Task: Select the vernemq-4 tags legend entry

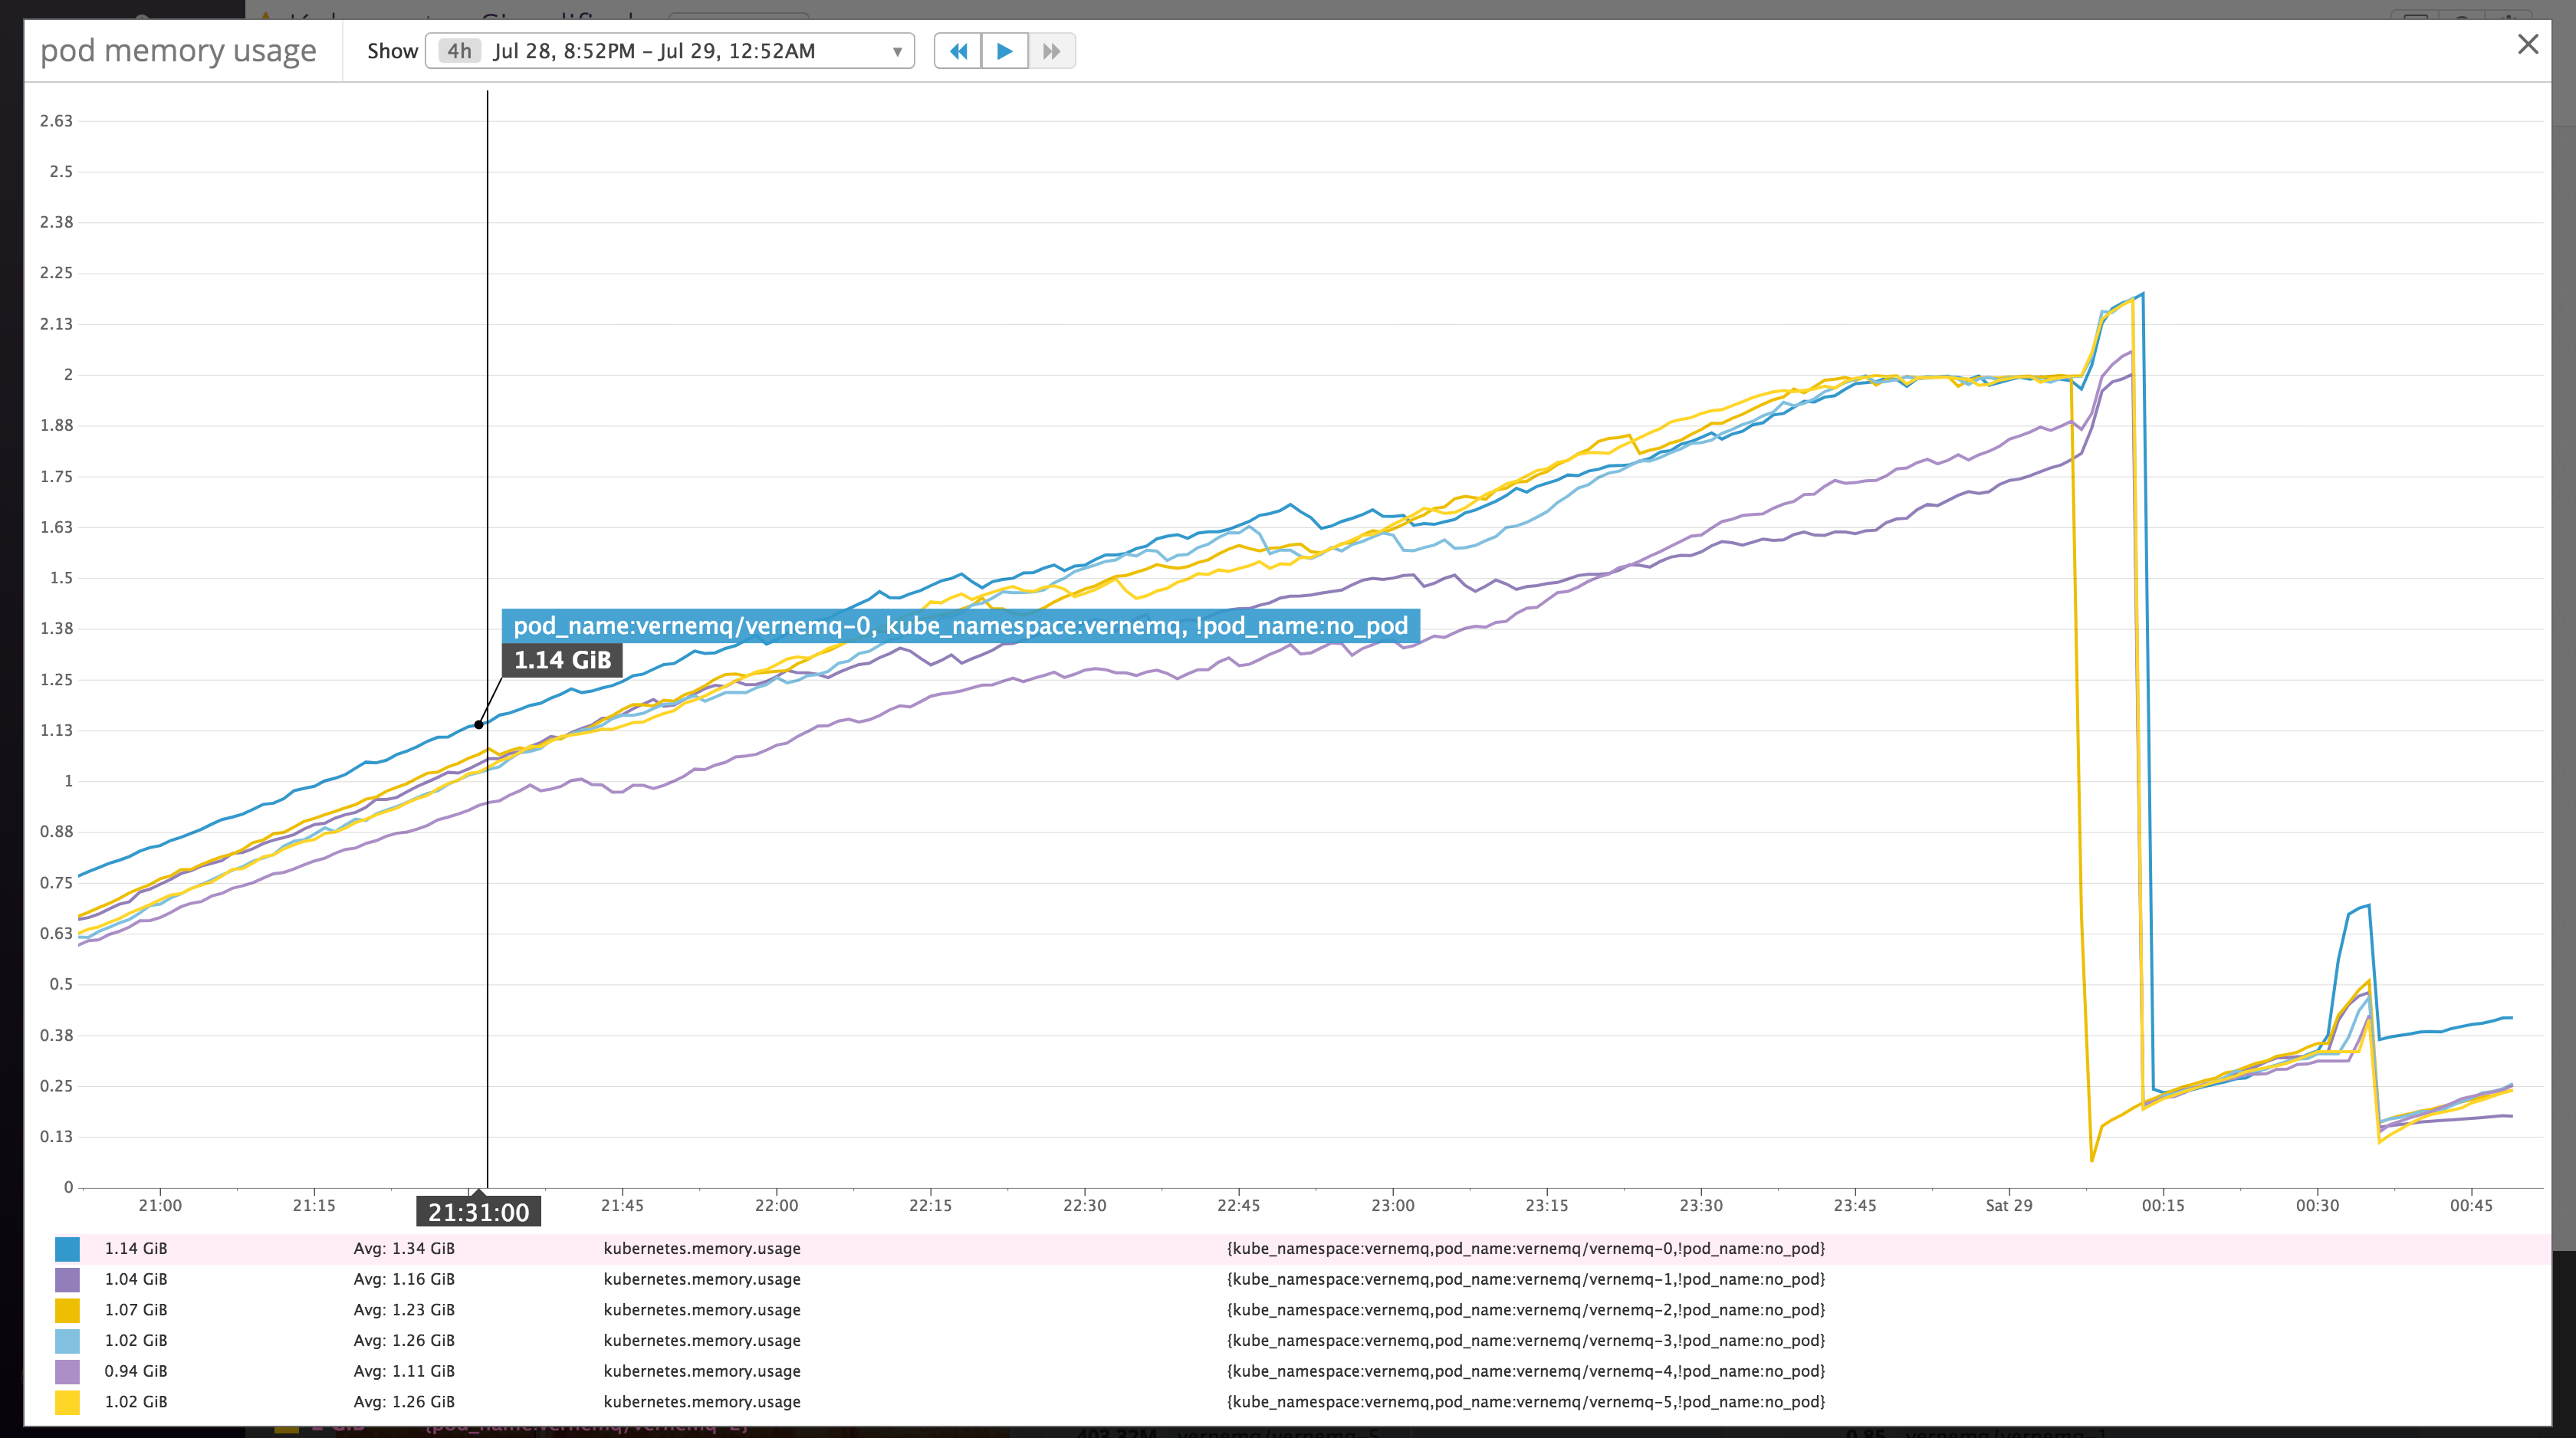Action: (x=1526, y=1372)
